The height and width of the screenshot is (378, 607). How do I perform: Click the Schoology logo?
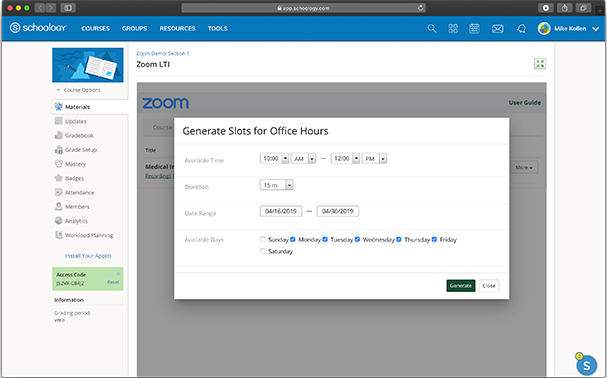pos(38,27)
